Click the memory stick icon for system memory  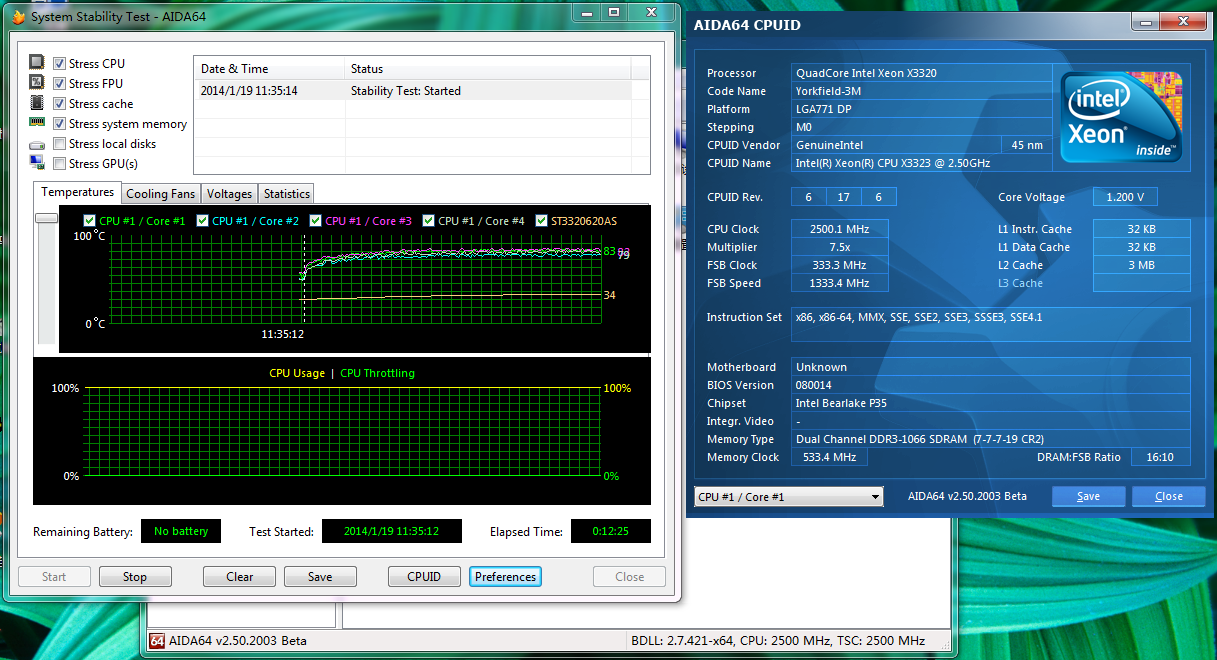[x=37, y=123]
